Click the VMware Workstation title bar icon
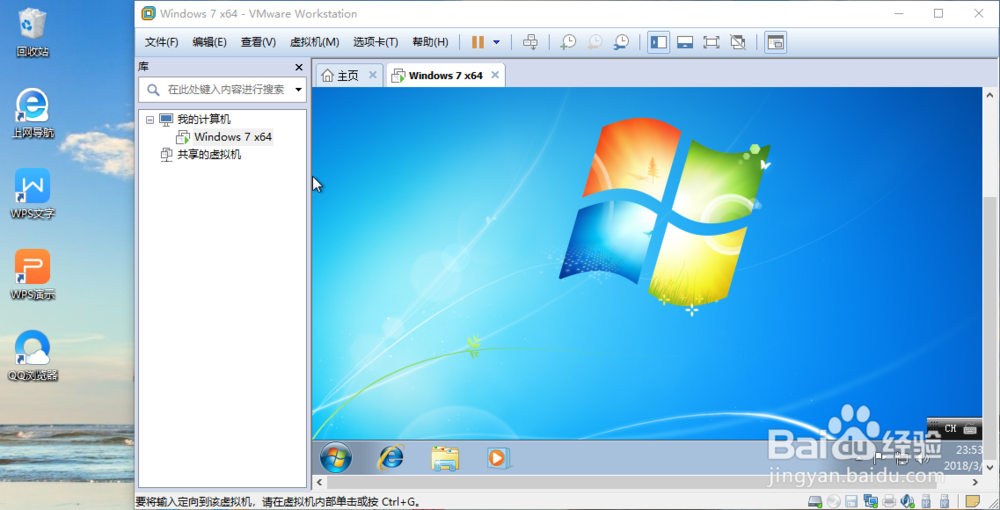The height and width of the screenshot is (510, 1000). (148, 13)
